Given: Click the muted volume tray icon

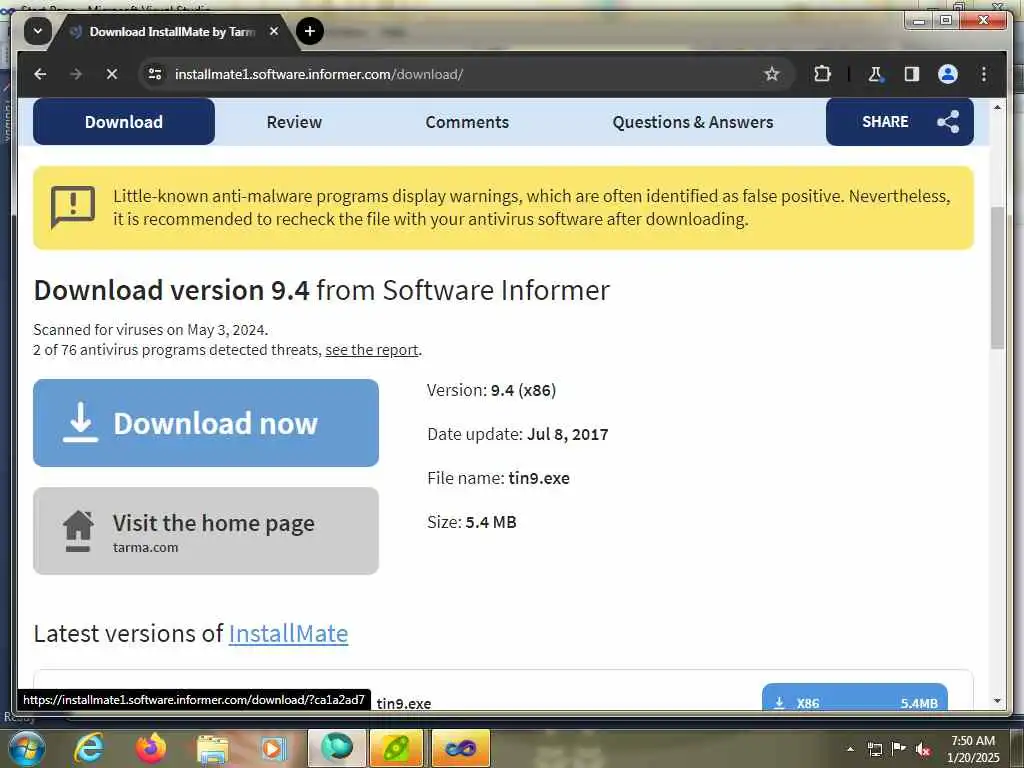Looking at the screenshot, I should 923,749.
